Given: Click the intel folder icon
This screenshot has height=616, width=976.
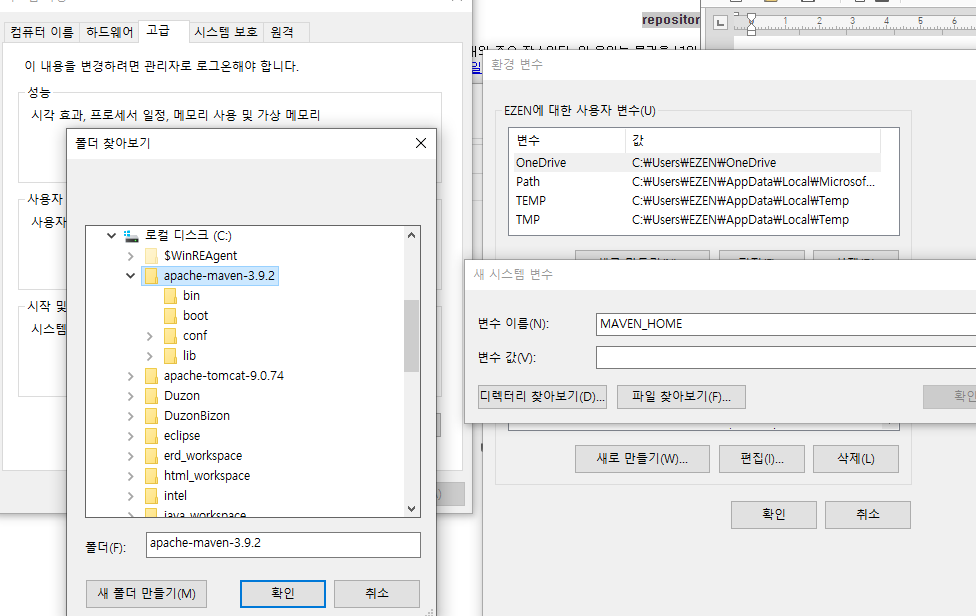Looking at the screenshot, I should click(x=151, y=496).
